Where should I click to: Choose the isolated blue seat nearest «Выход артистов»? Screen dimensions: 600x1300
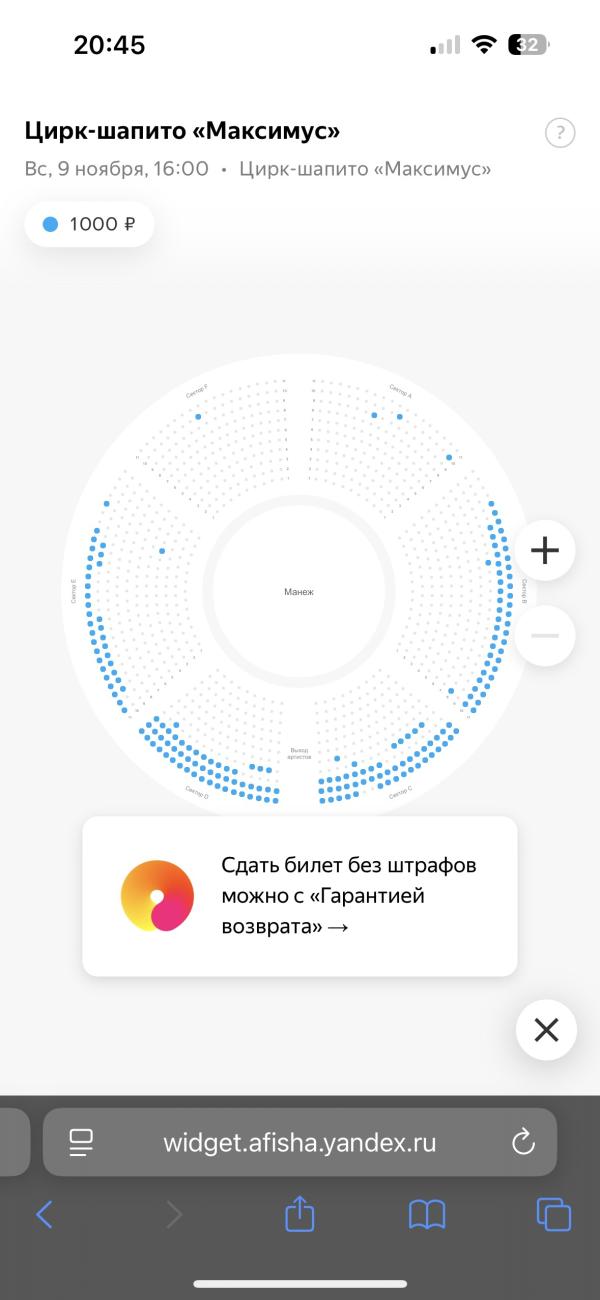pos(337,759)
